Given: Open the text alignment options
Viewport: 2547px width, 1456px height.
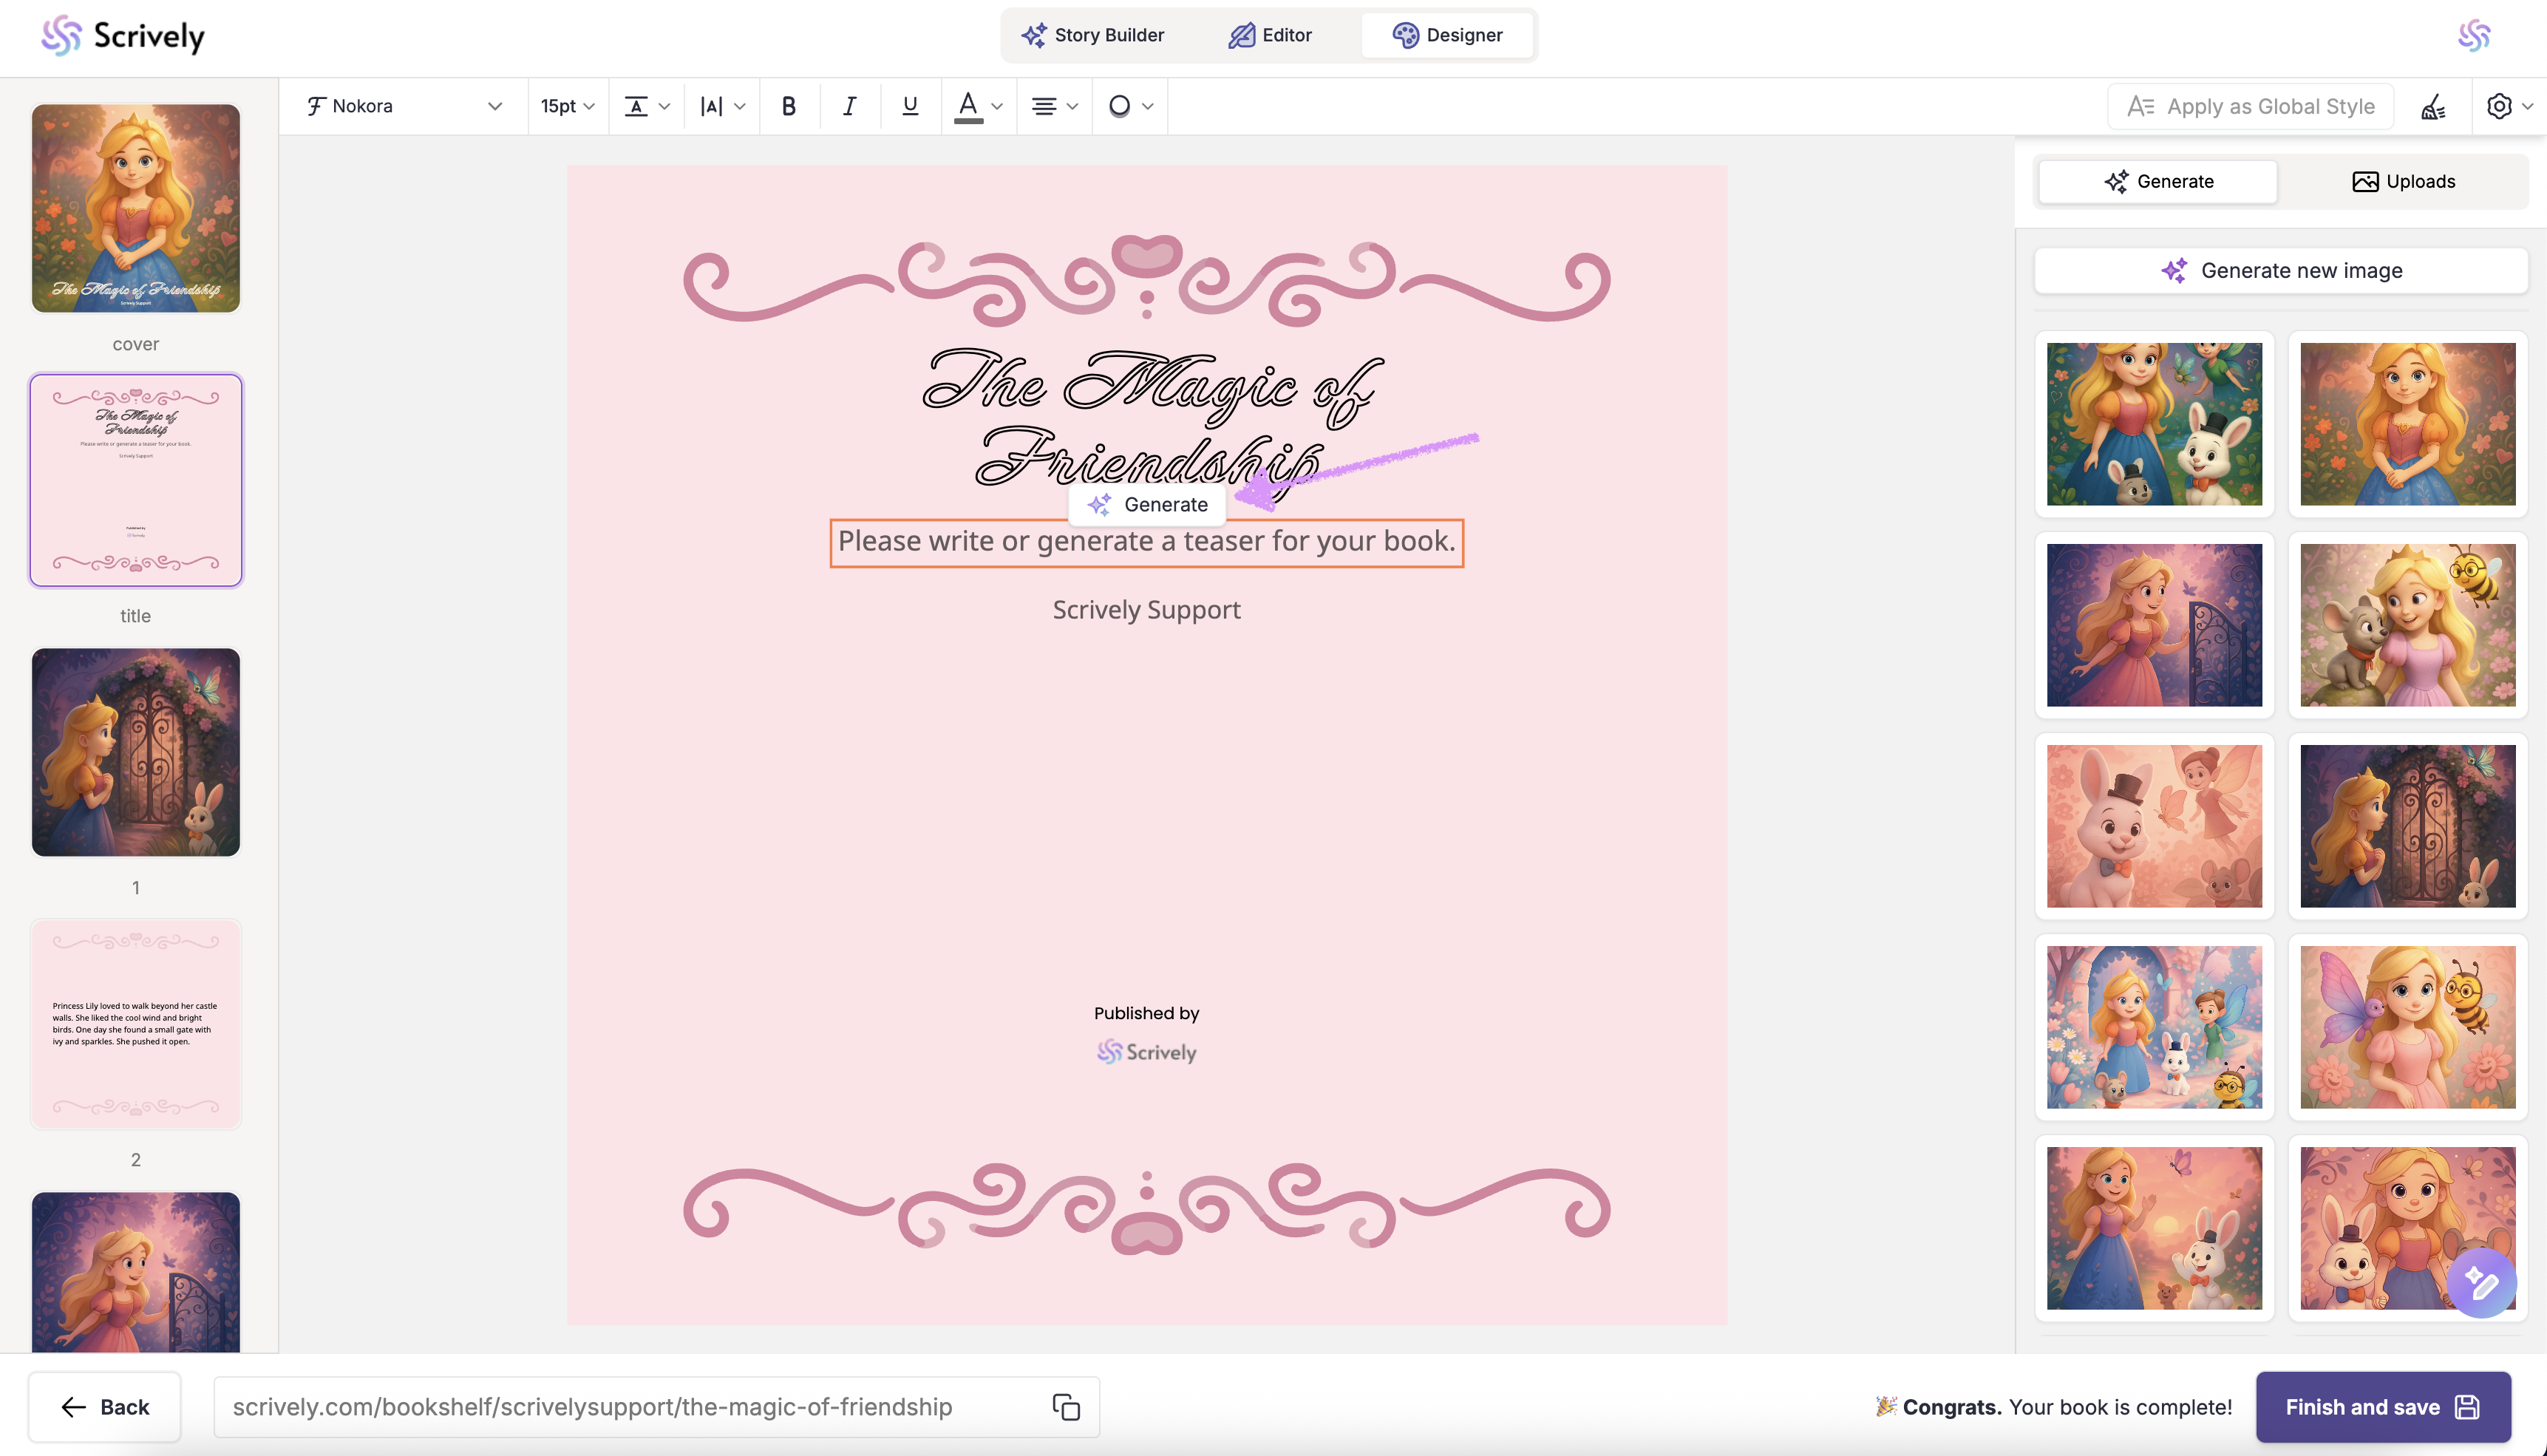Looking at the screenshot, I should (1054, 106).
